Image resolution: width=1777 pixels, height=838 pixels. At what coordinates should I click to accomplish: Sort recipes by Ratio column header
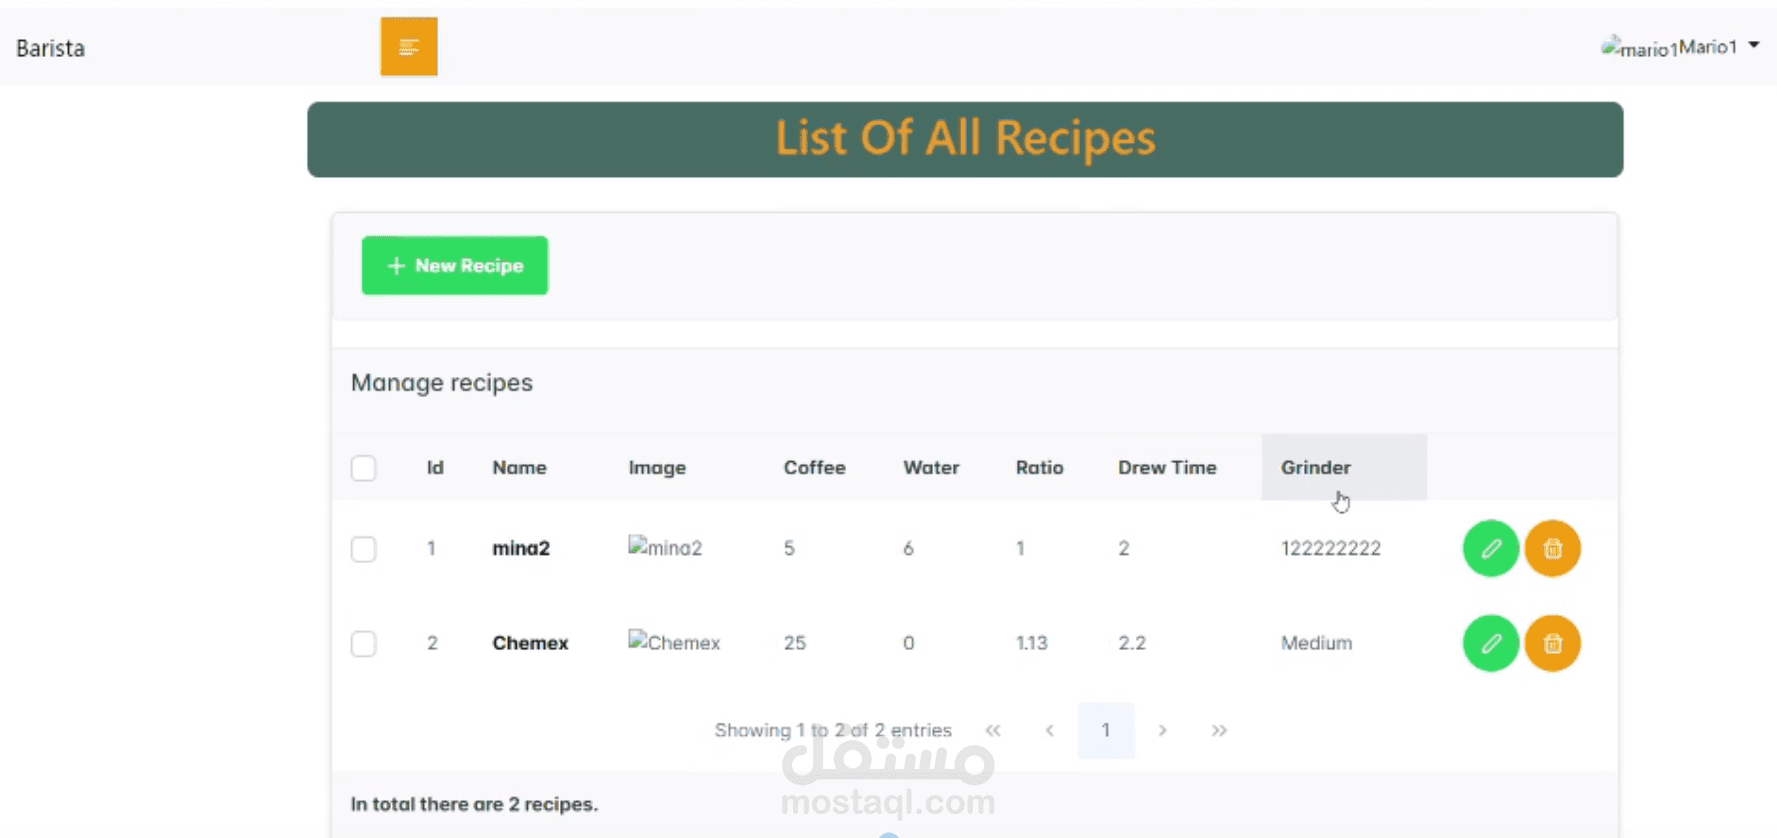point(1039,467)
